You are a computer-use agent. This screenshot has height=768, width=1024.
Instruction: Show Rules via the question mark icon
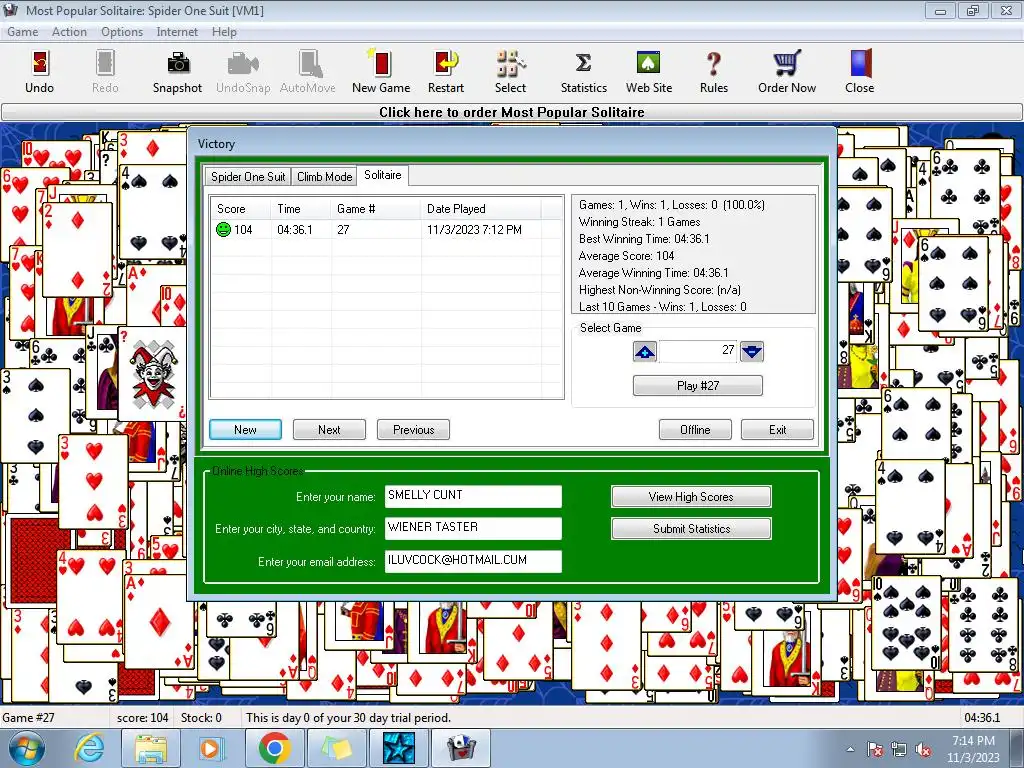pyautogui.click(x=714, y=71)
